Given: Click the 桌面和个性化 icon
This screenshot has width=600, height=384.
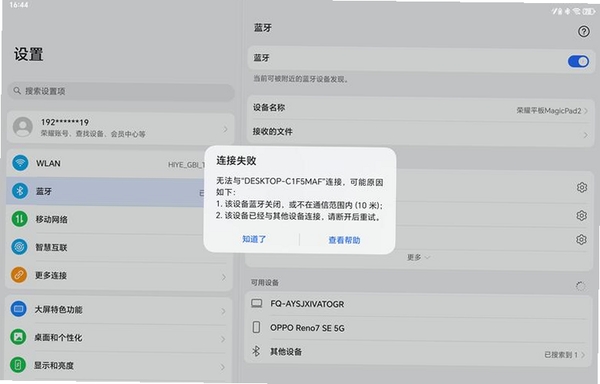Looking at the screenshot, I should [x=18, y=337].
